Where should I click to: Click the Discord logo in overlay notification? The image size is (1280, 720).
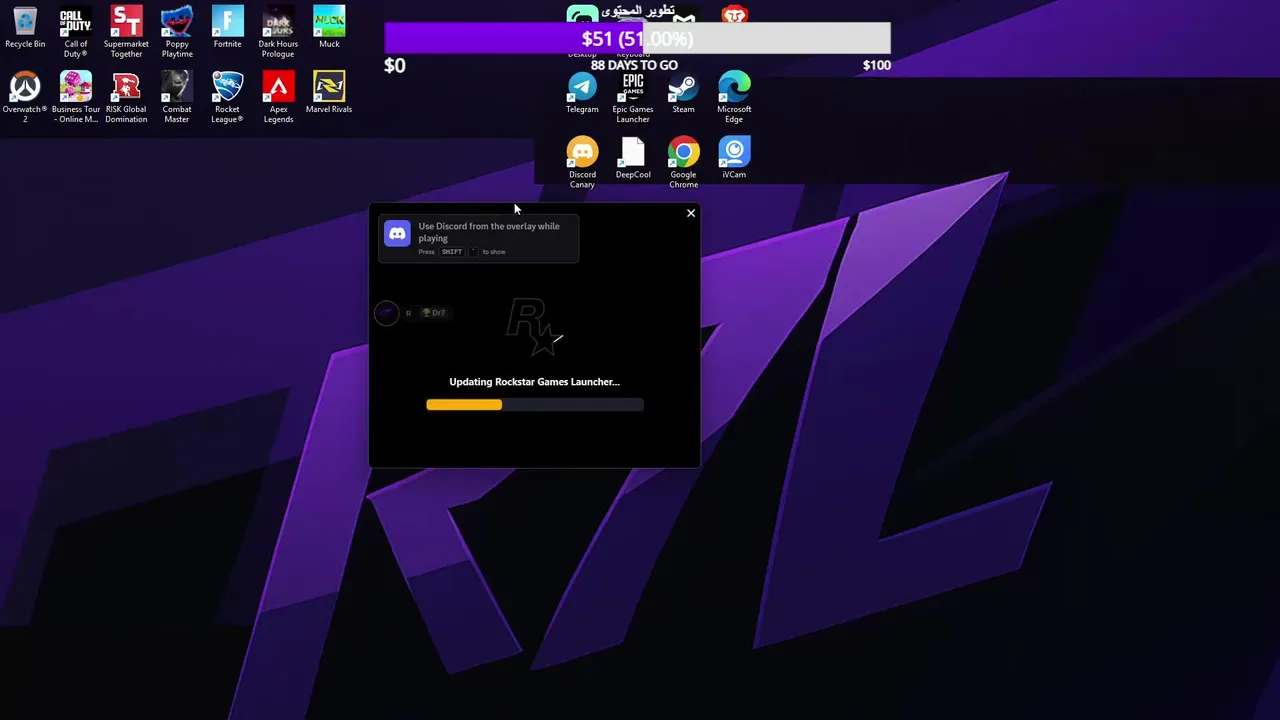[x=397, y=234]
